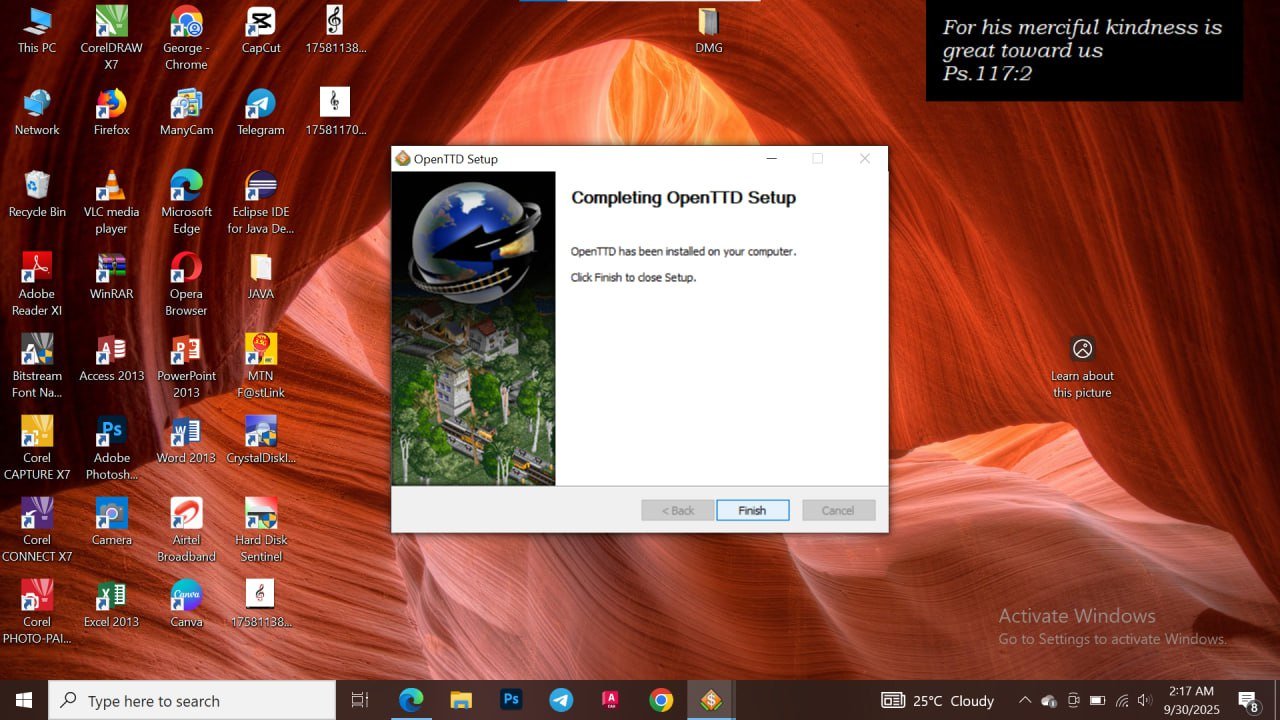Select the Adobe Reader XI shortcut
The width and height of the screenshot is (1280, 720).
37,284
